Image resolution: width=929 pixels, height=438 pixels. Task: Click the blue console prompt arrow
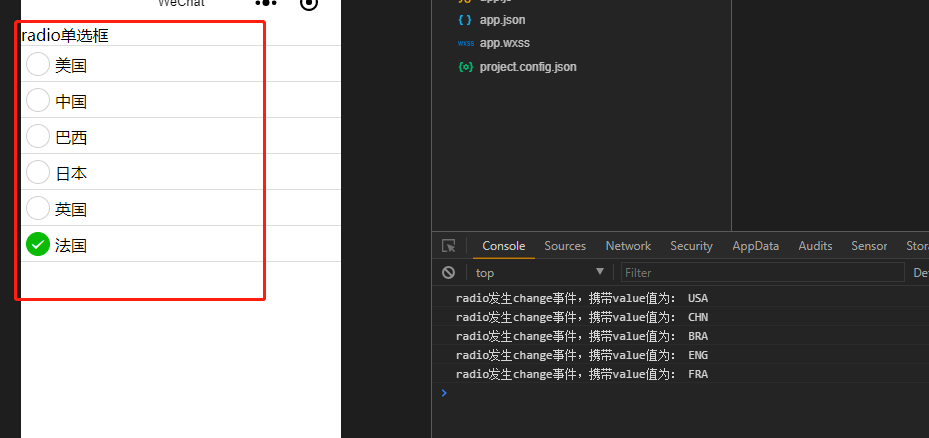point(444,392)
